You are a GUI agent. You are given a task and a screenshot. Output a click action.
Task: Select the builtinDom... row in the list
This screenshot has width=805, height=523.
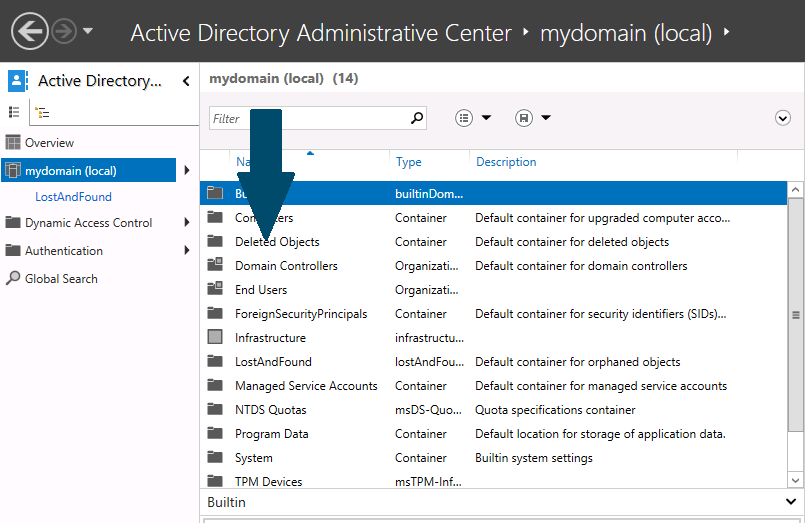pyautogui.click(x=493, y=193)
